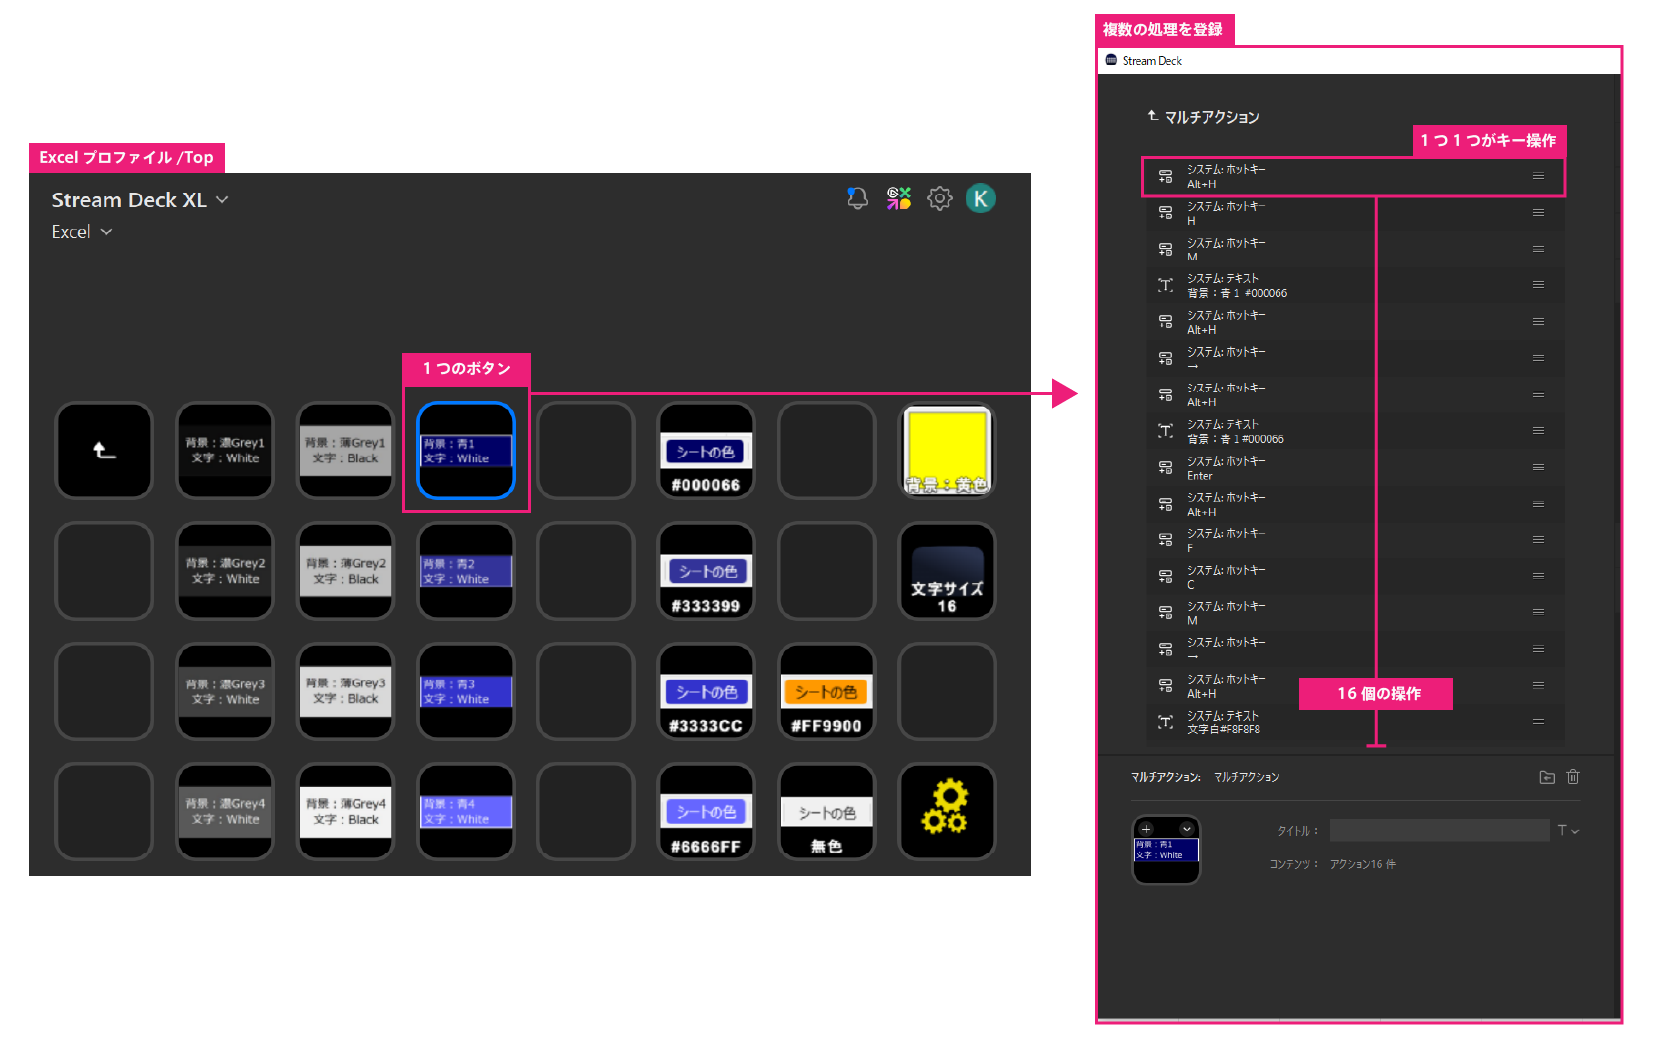Open the title font style T dropdown
The image size is (1680, 1050).
[1567, 830]
